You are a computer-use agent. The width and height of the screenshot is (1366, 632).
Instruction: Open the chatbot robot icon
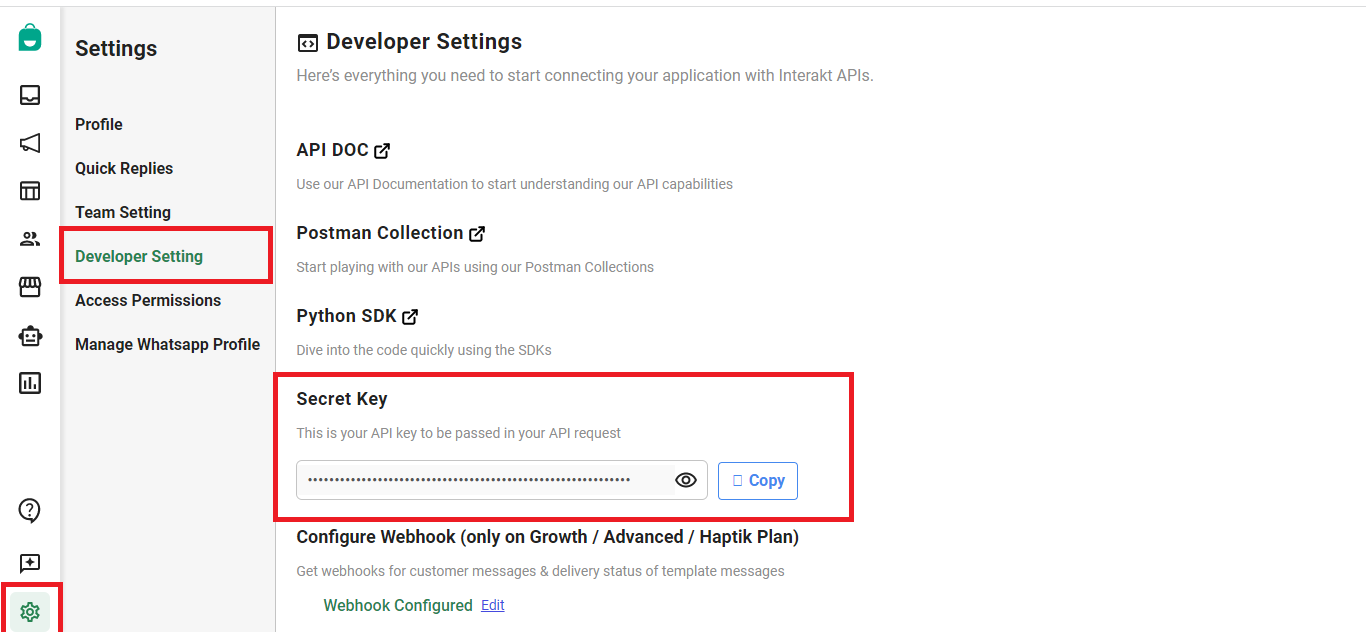[30, 335]
